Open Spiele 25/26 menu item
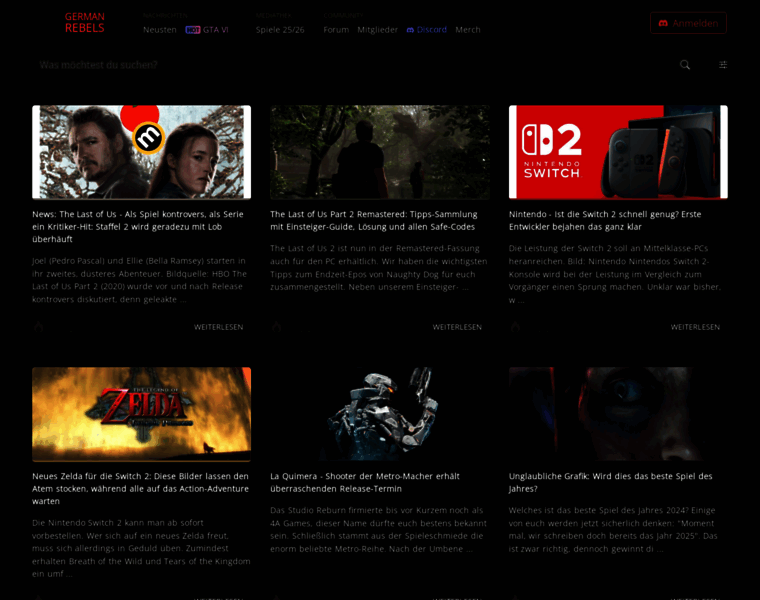 [280, 30]
